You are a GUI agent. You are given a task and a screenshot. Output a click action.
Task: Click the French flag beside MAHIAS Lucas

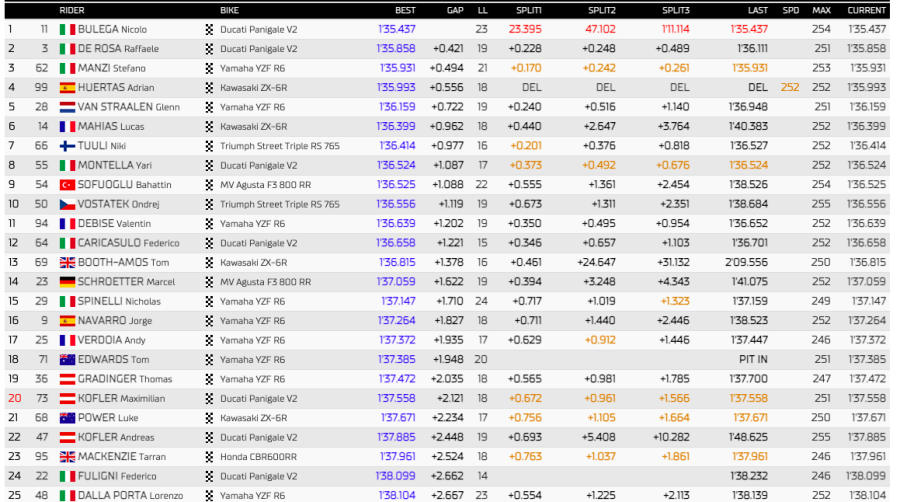point(67,127)
